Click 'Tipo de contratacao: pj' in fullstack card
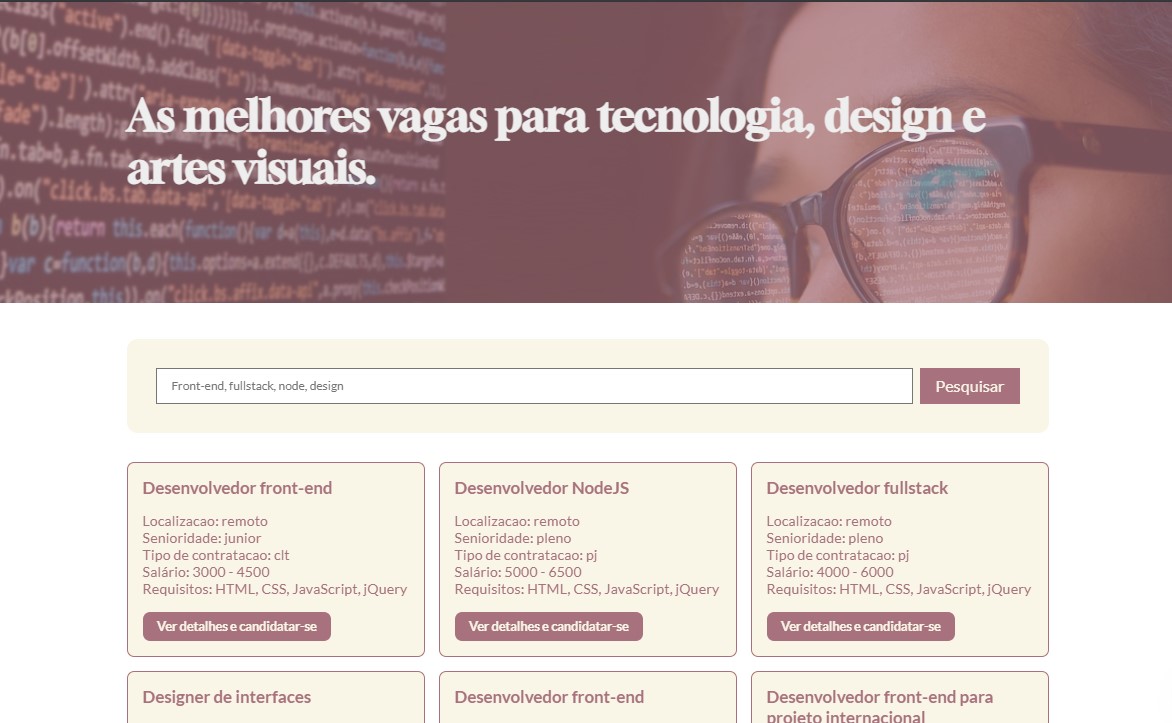Viewport: 1172px width, 723px height. (838, 556)
